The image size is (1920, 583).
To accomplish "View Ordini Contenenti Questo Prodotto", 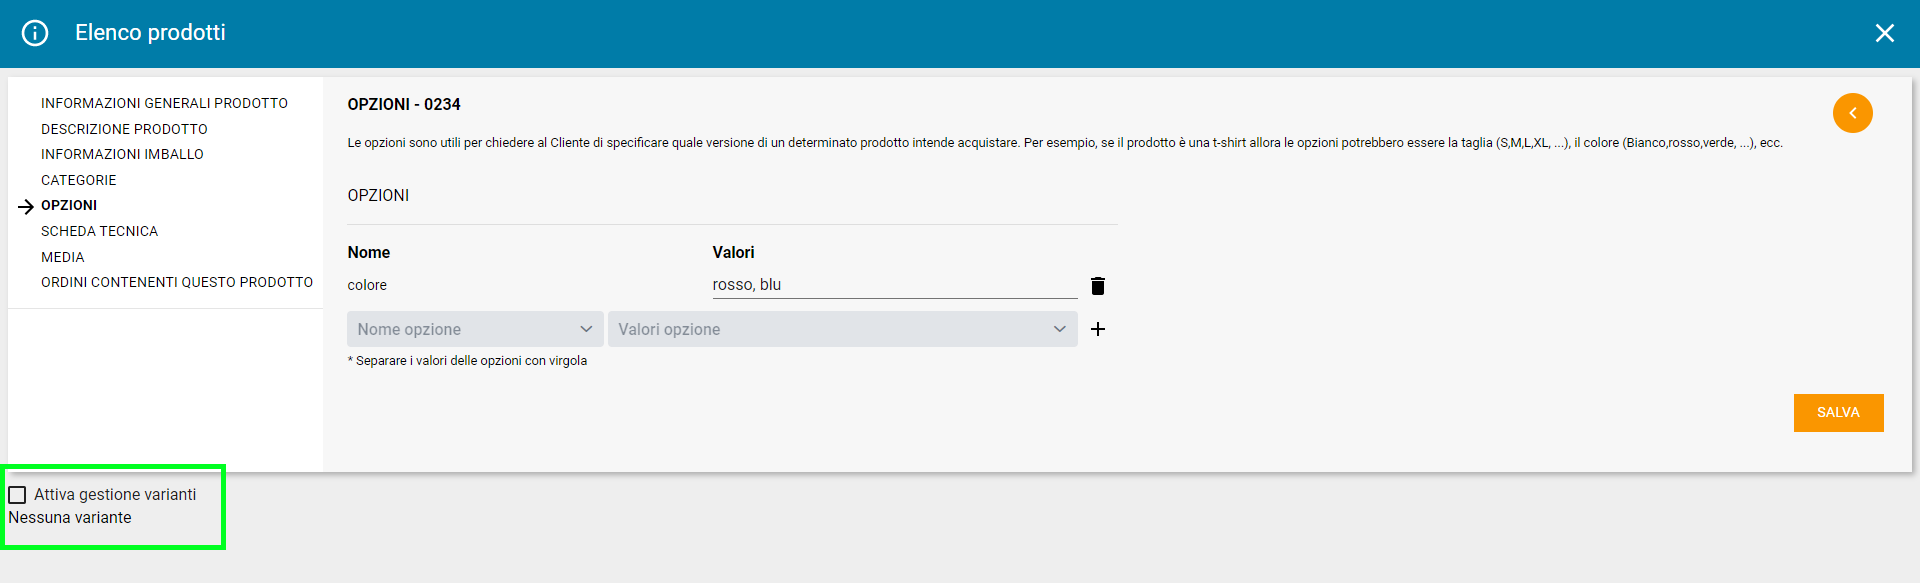I will (177, 282).
